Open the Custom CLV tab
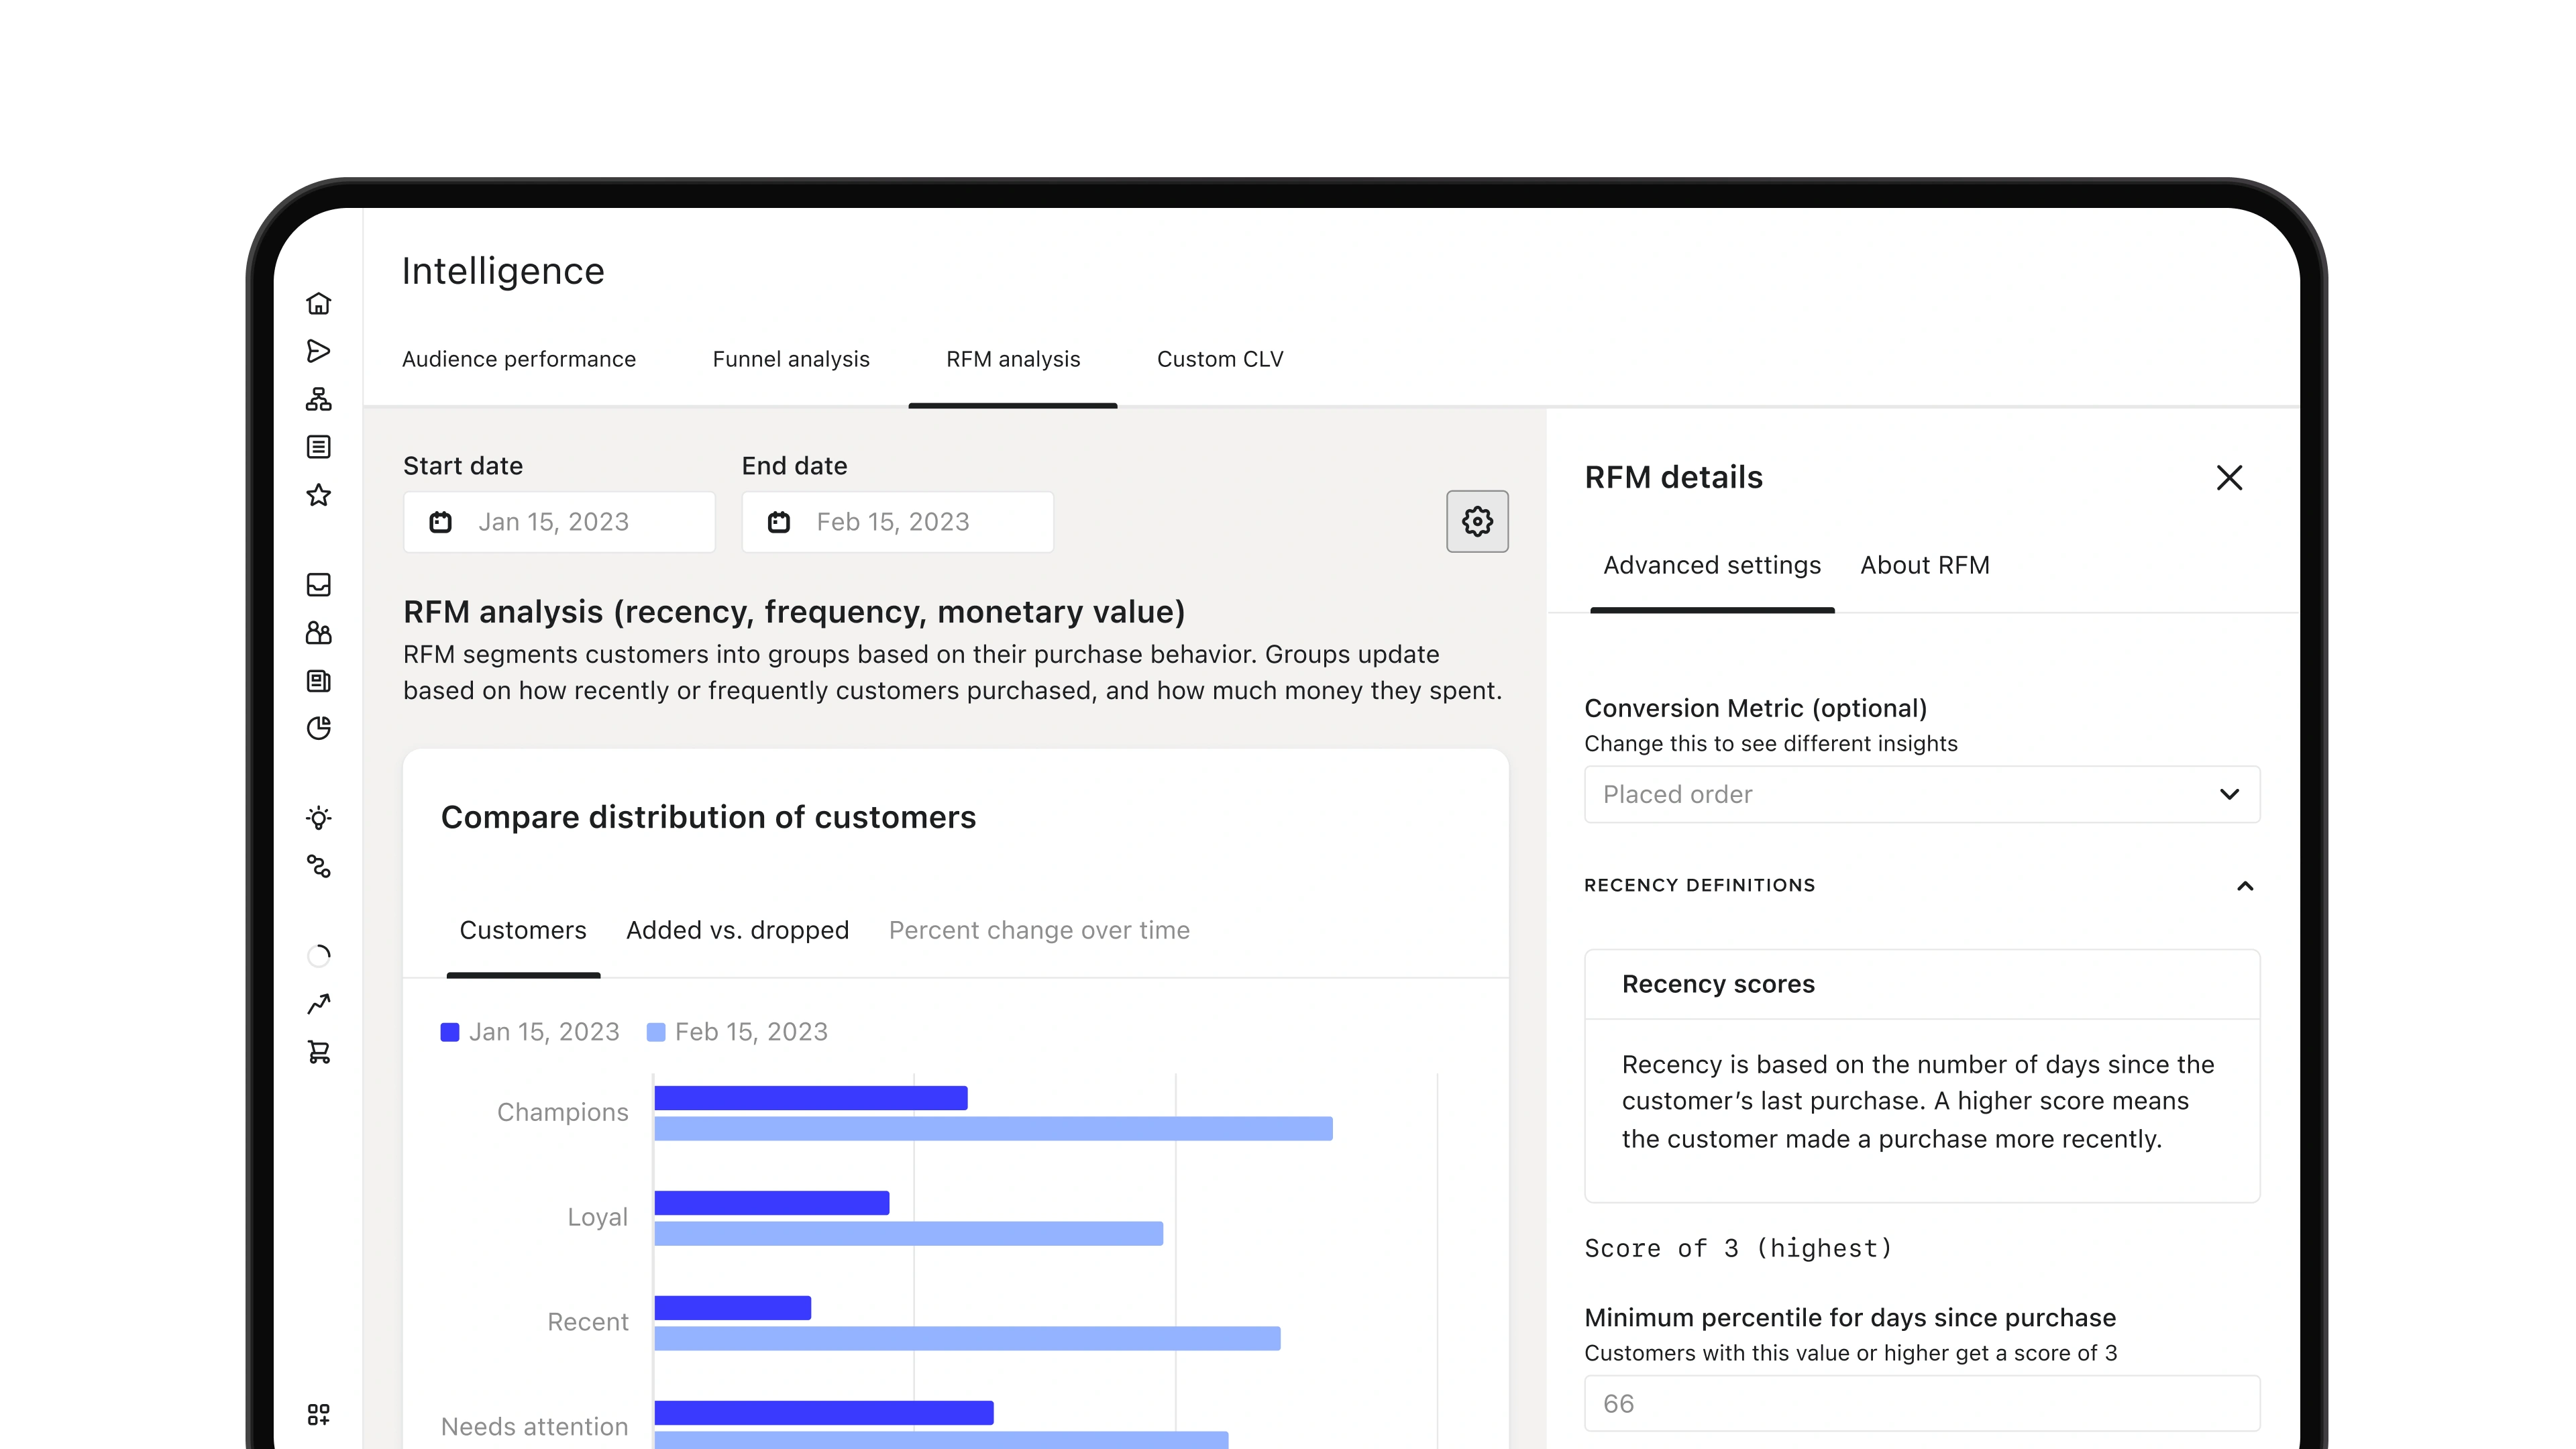The width and height of the screenshot is (2576, 1449). 1220,359
